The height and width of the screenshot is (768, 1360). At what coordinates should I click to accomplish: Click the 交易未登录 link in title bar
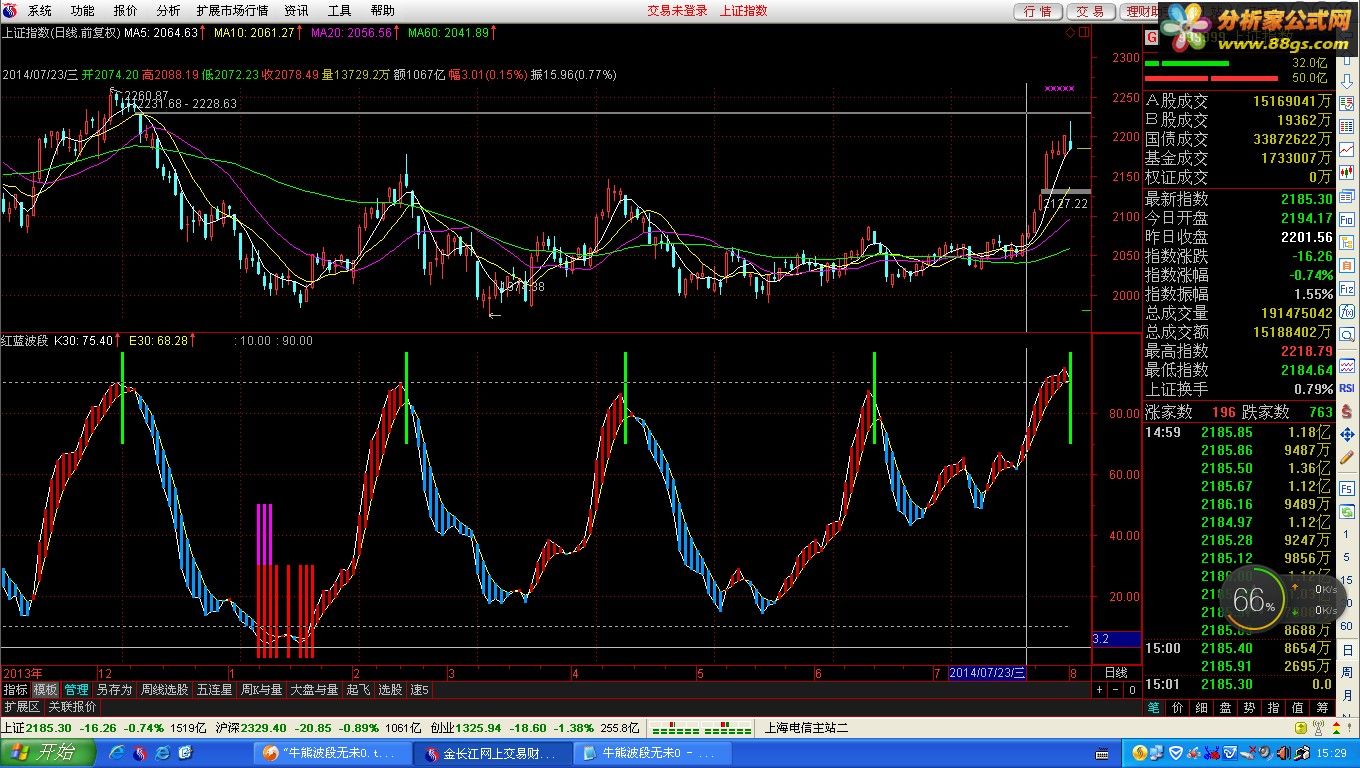[677, 11]
